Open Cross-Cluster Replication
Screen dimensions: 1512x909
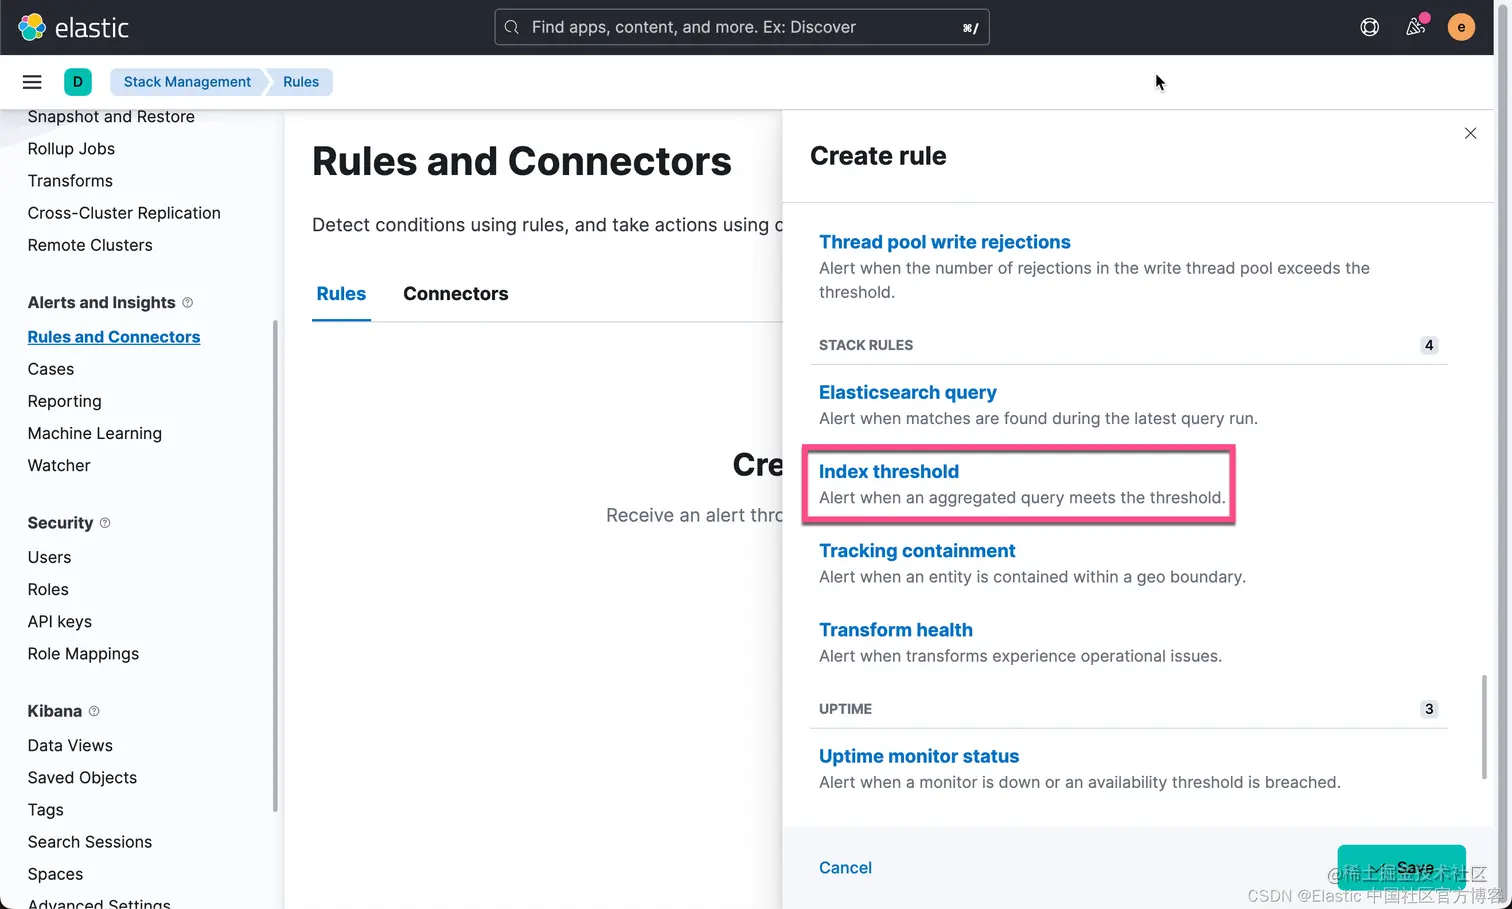point(124,212)
